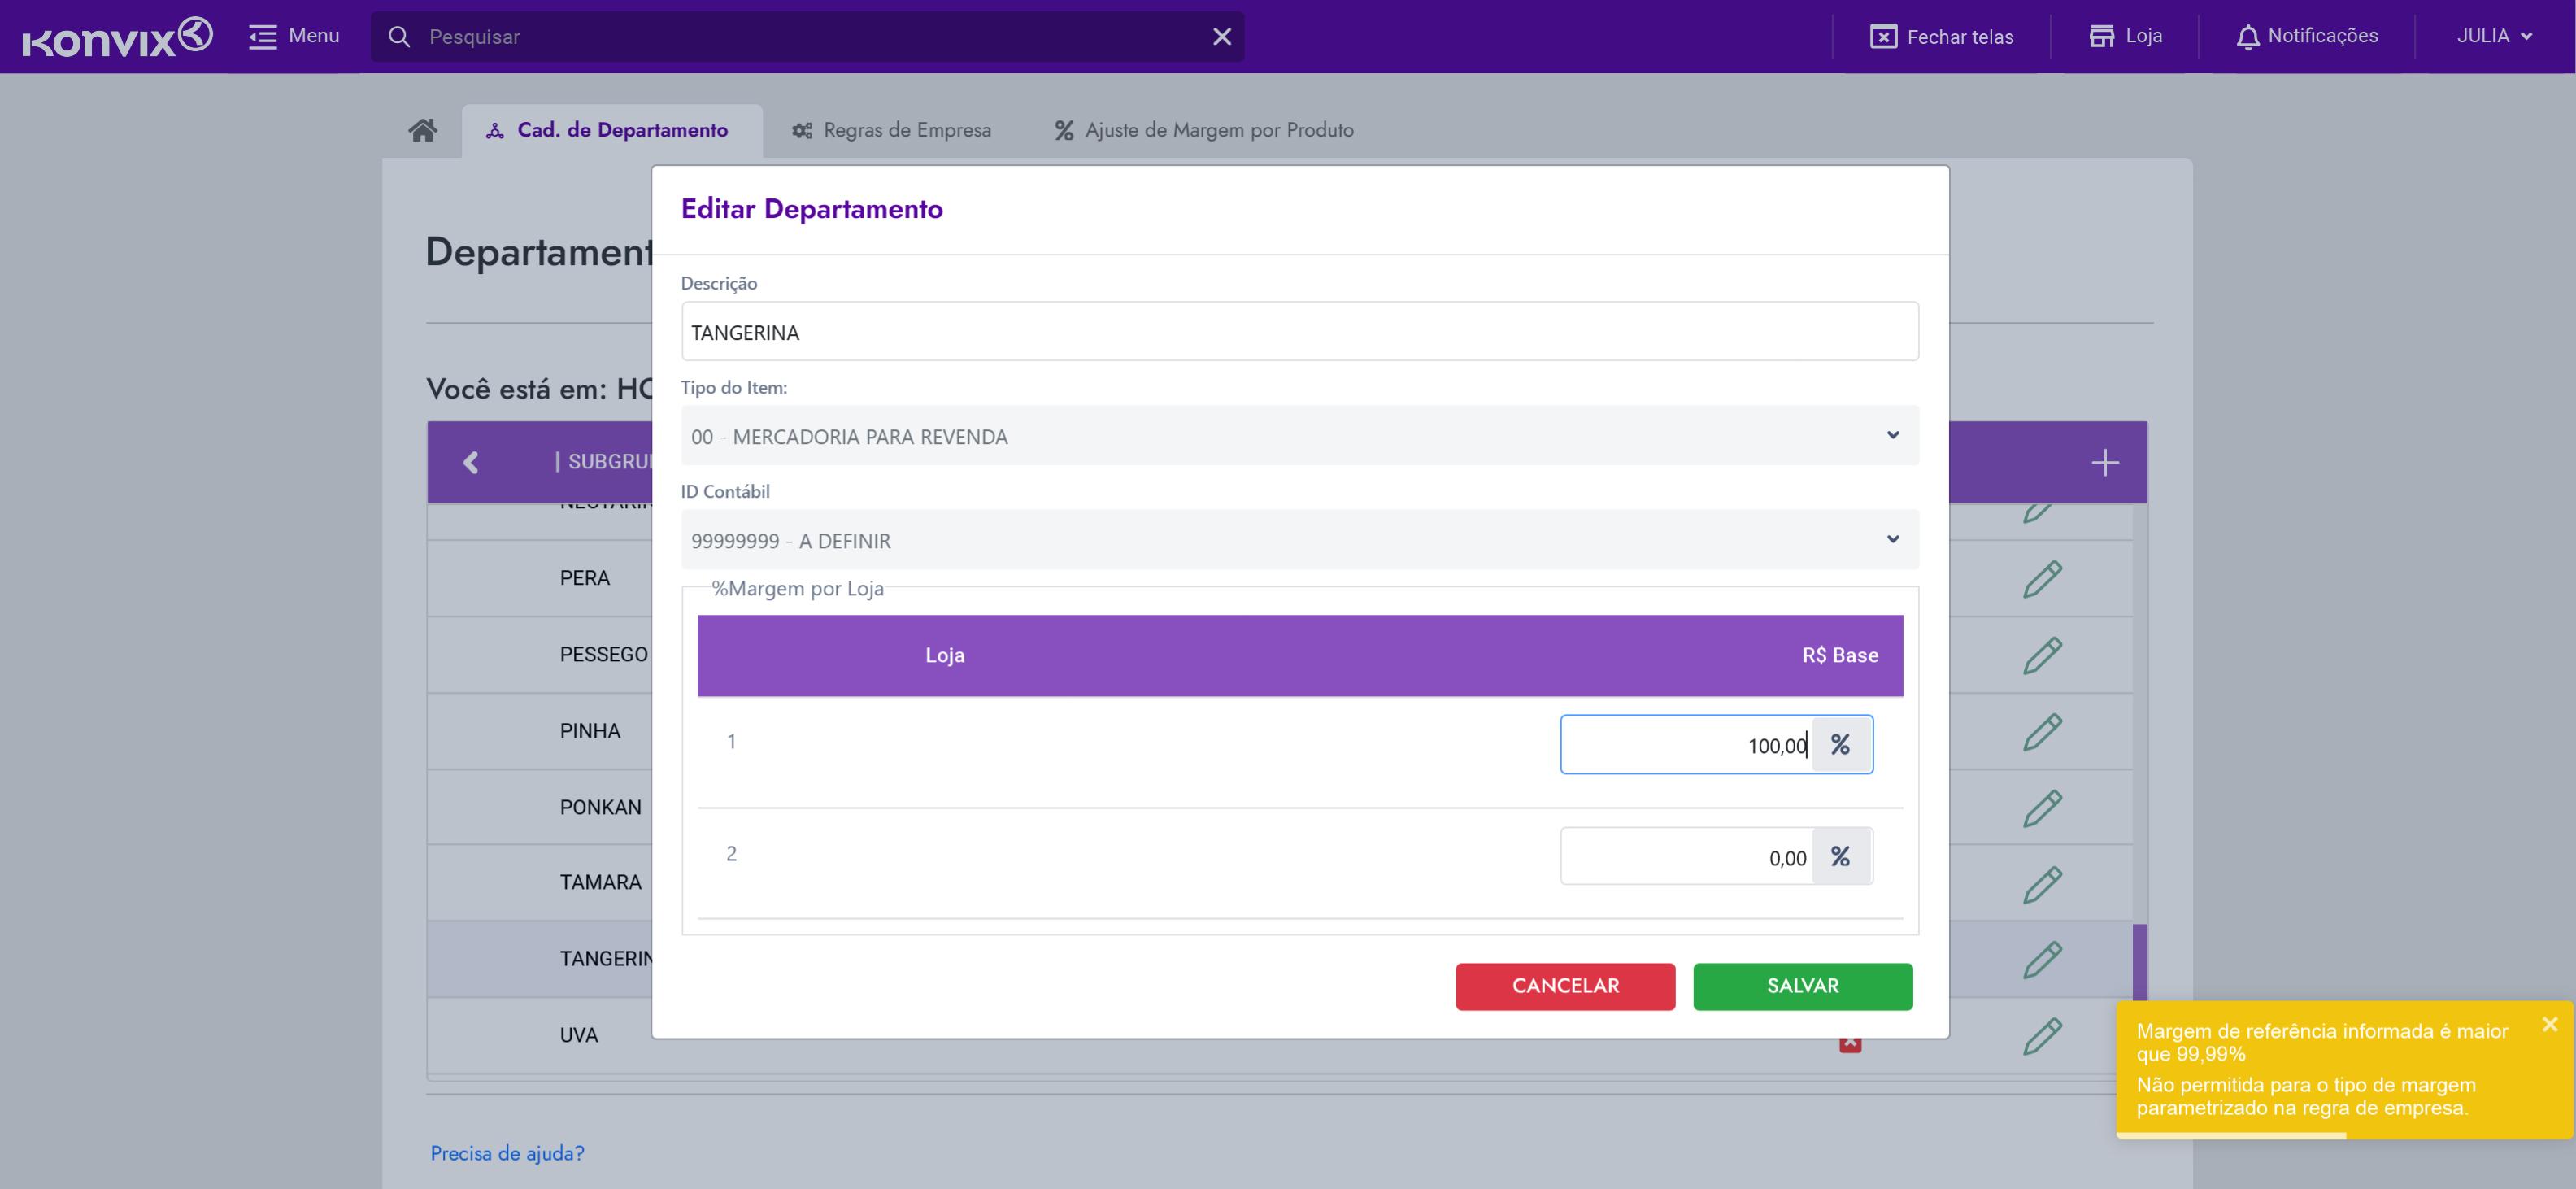Screen dimensions: 2576x1189
Task: Click the clear search X icon
Action: (x=1221, y=37)
